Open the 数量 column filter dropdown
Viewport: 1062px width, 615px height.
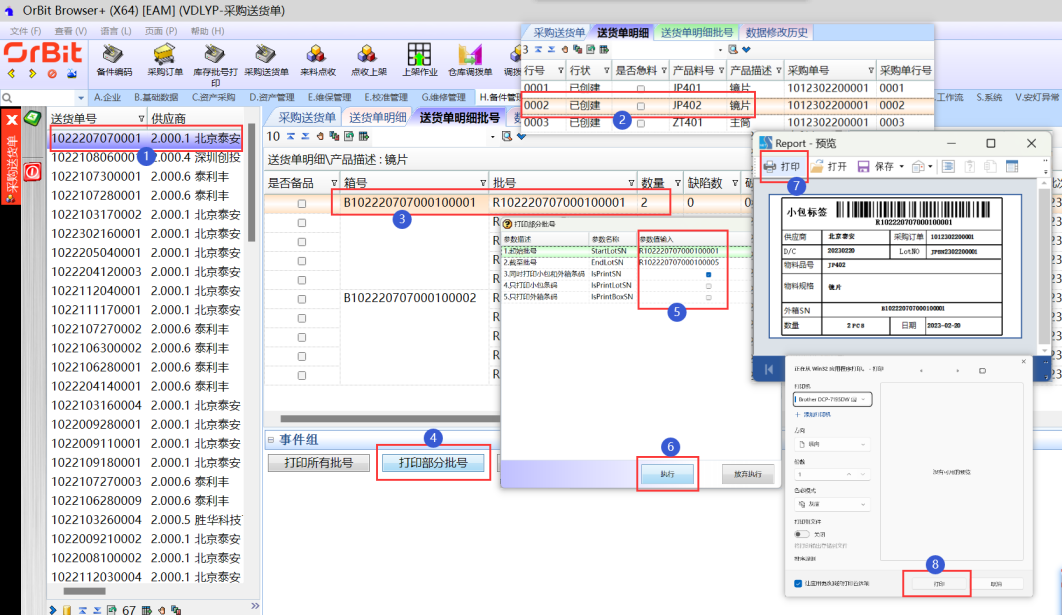click(677, 183)
